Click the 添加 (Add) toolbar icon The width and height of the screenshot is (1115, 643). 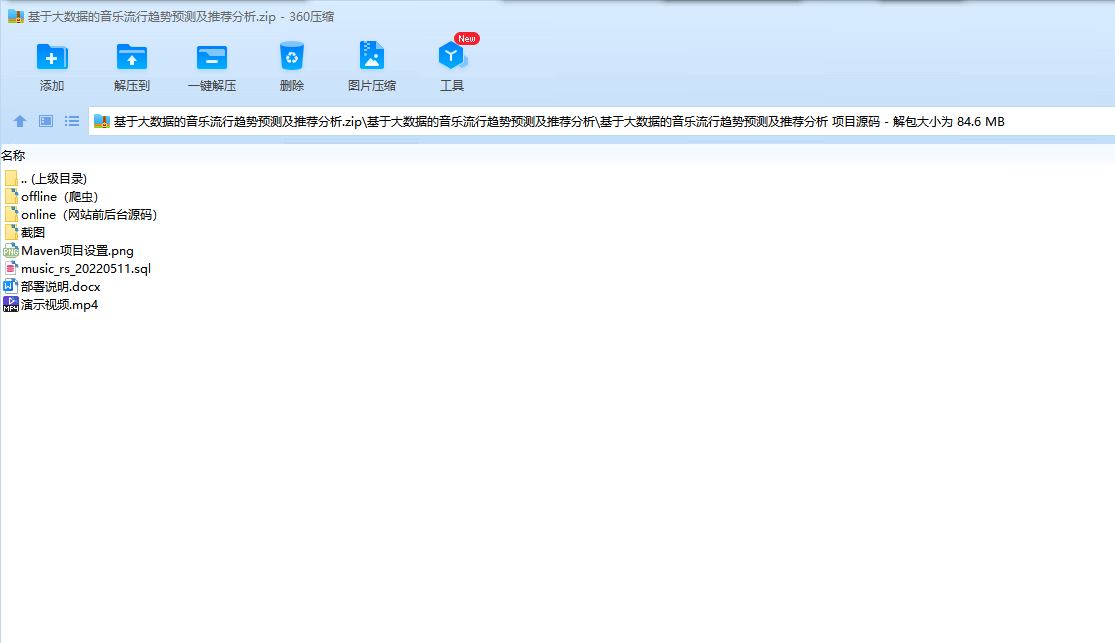click(52, 57)
